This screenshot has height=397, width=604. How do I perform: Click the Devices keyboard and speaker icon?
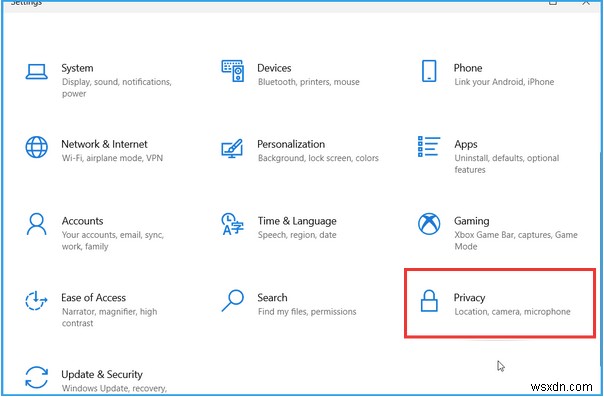(x=233, y=71)
